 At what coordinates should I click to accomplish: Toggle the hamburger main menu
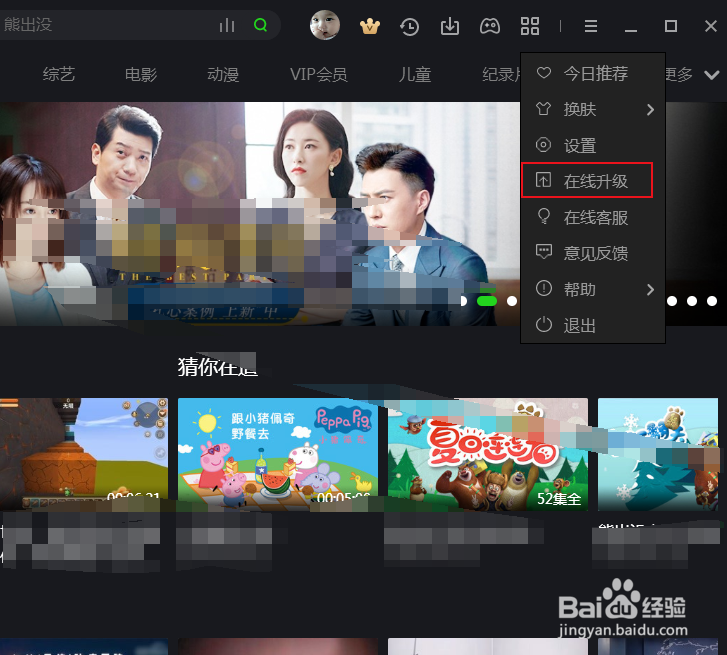591,26
